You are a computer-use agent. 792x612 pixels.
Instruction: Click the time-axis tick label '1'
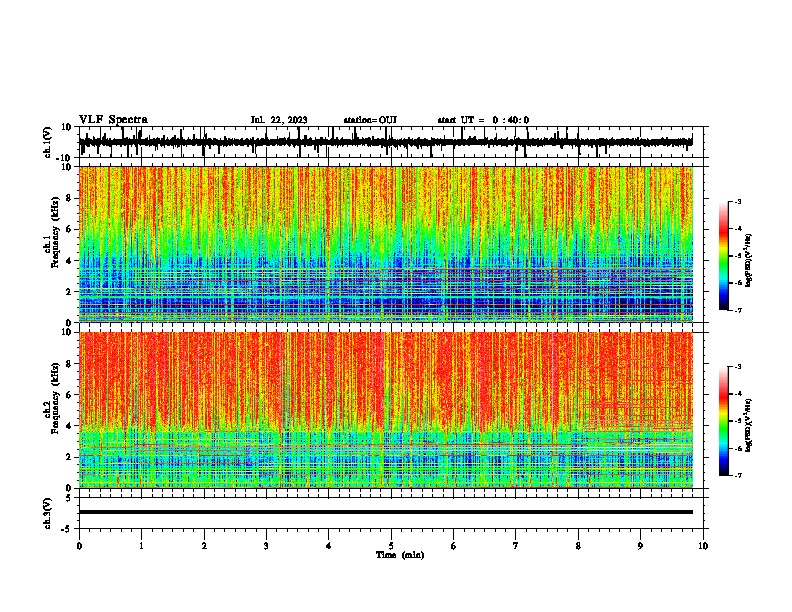(141, 546)
